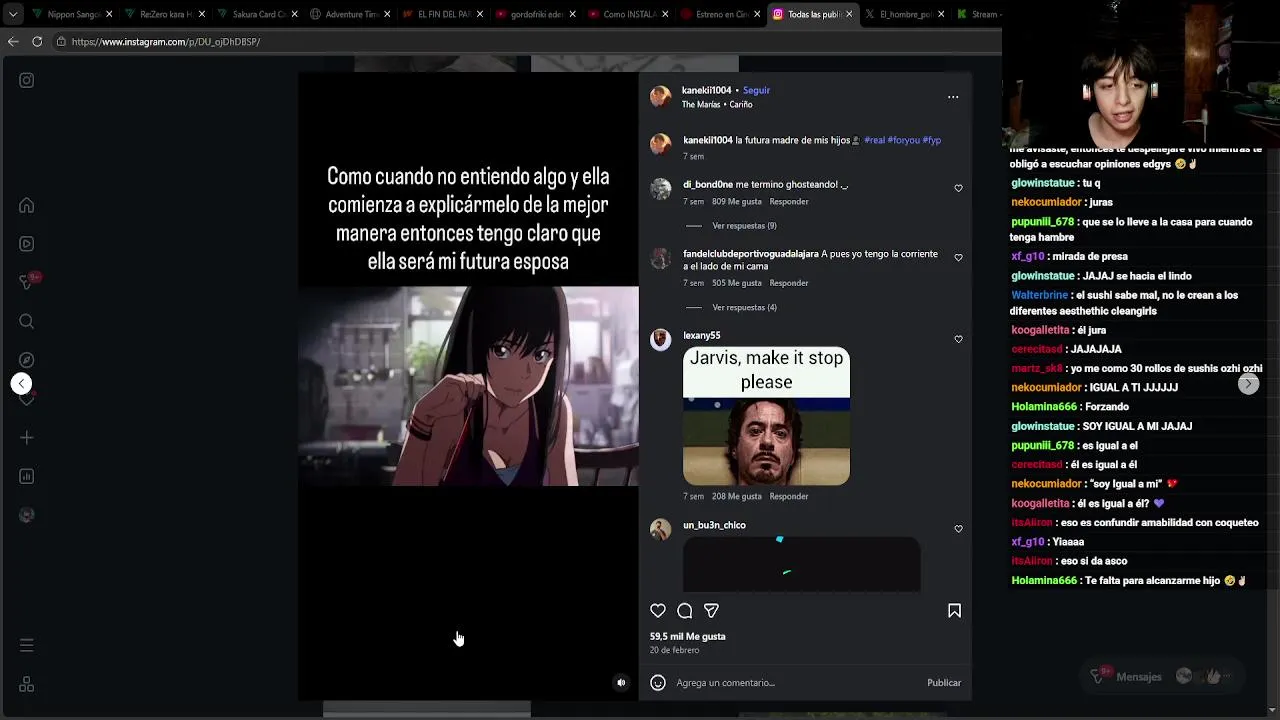Screen dimensions: 1280x720
Task: Click 809 Me gusta on di_bond0ne's comment
Action: coord(737,202)
